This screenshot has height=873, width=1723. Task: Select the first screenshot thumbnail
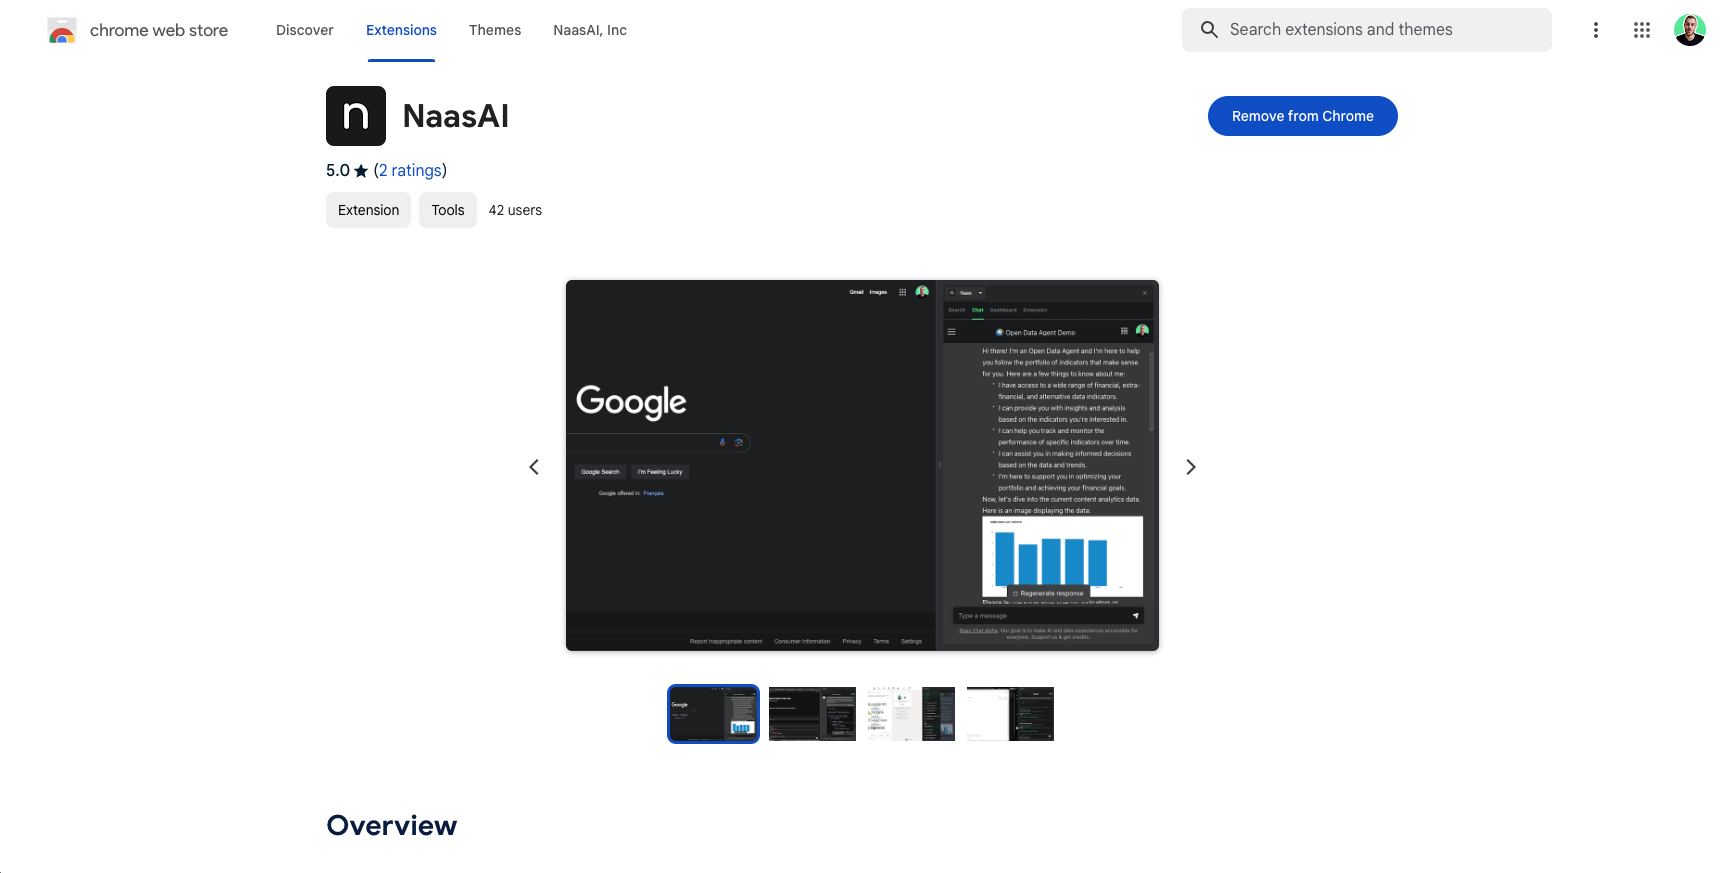point(713,714)
